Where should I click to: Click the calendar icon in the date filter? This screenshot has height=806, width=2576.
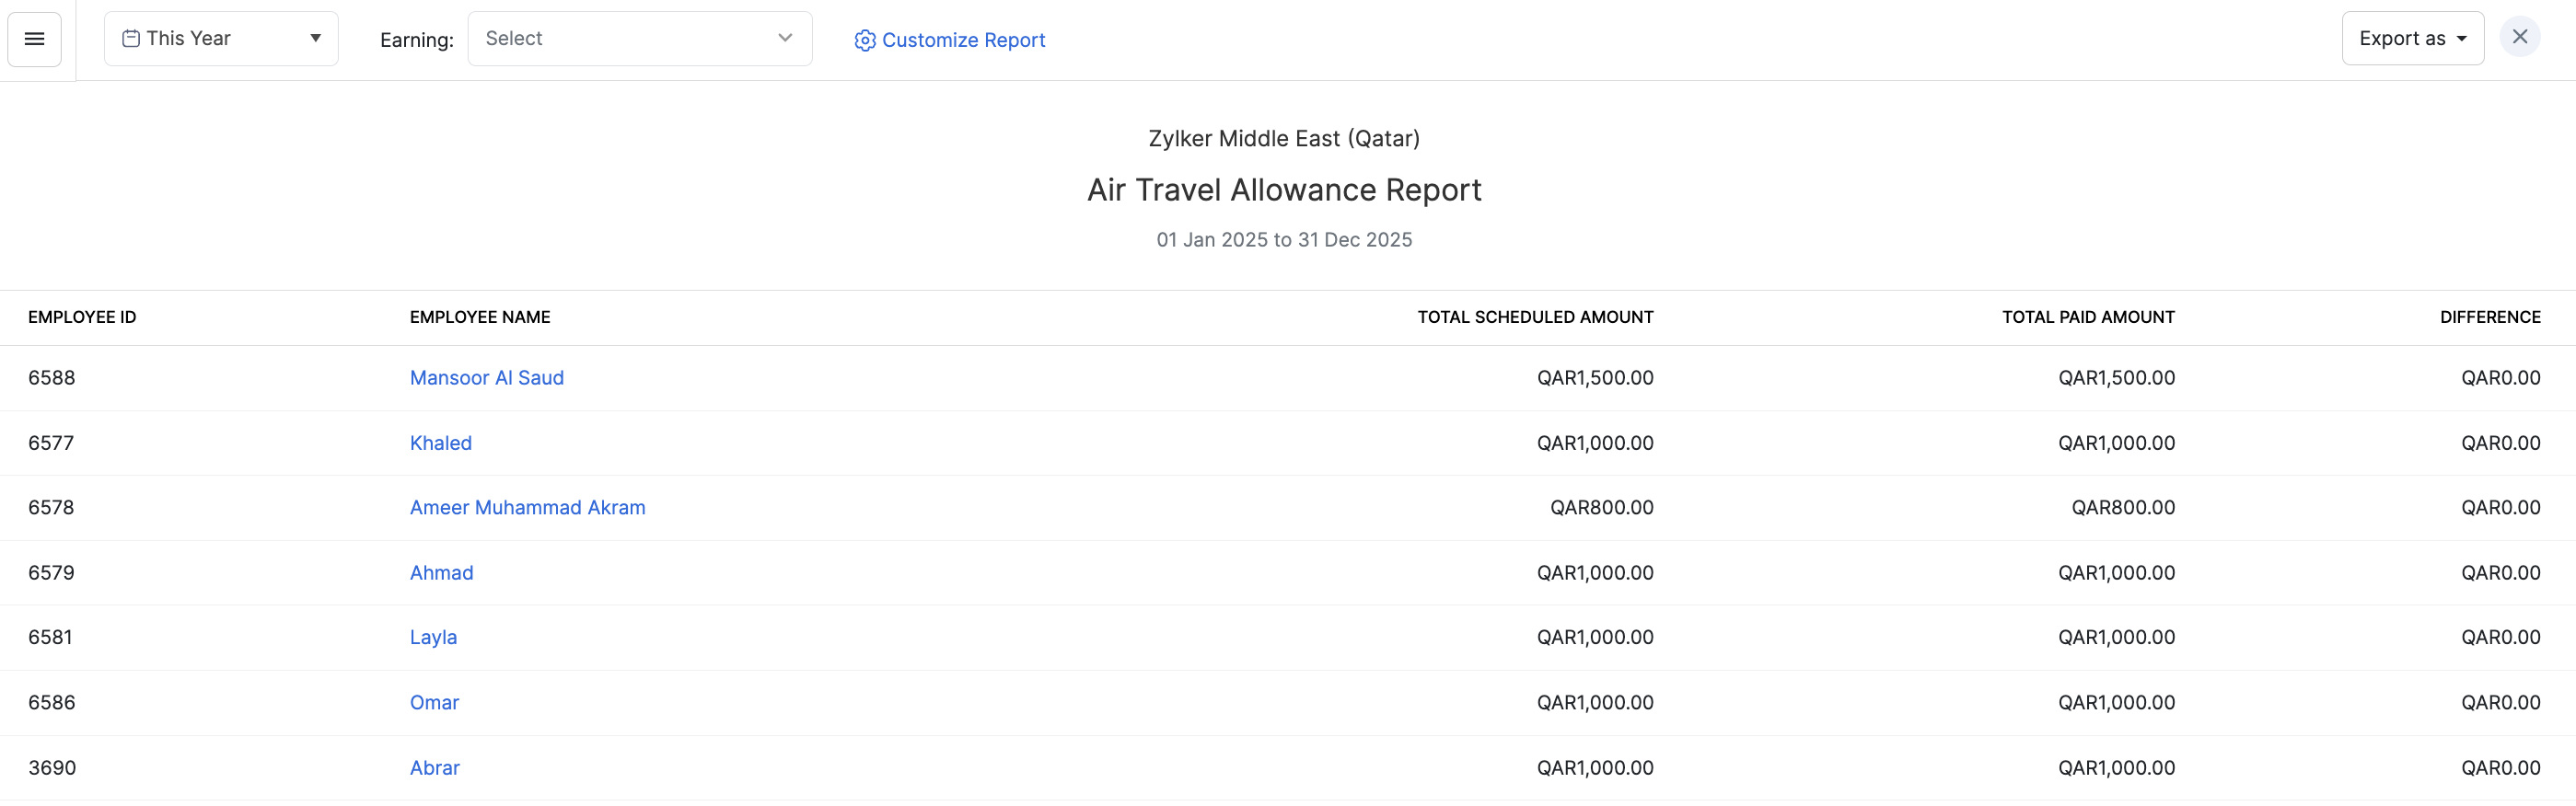[129, 37]
